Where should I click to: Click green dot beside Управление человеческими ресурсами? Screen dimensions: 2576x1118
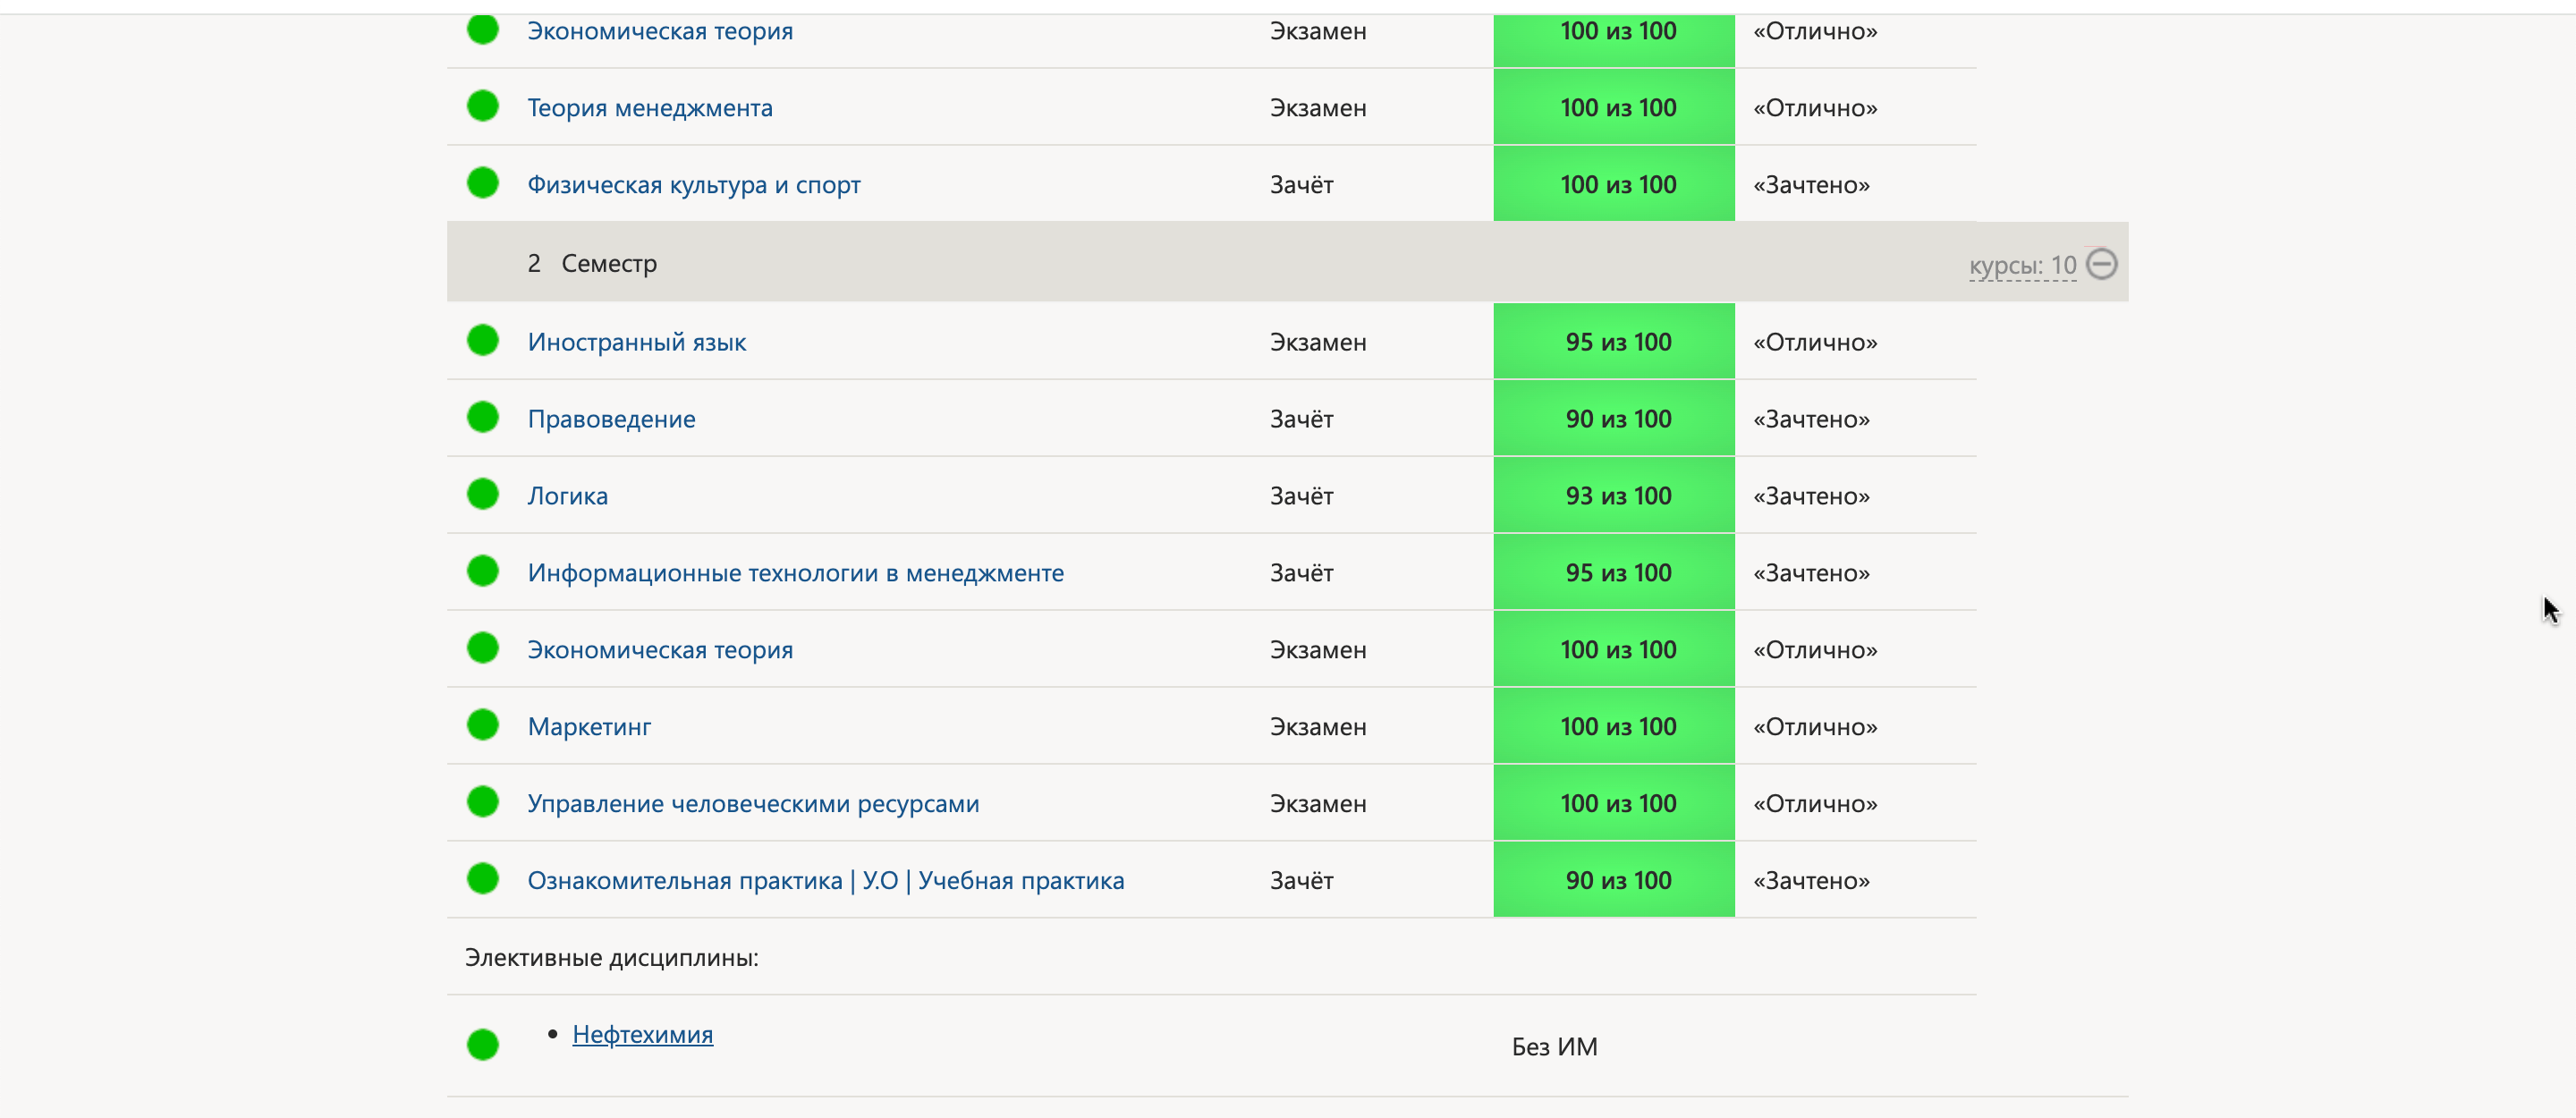pos(482,802)
